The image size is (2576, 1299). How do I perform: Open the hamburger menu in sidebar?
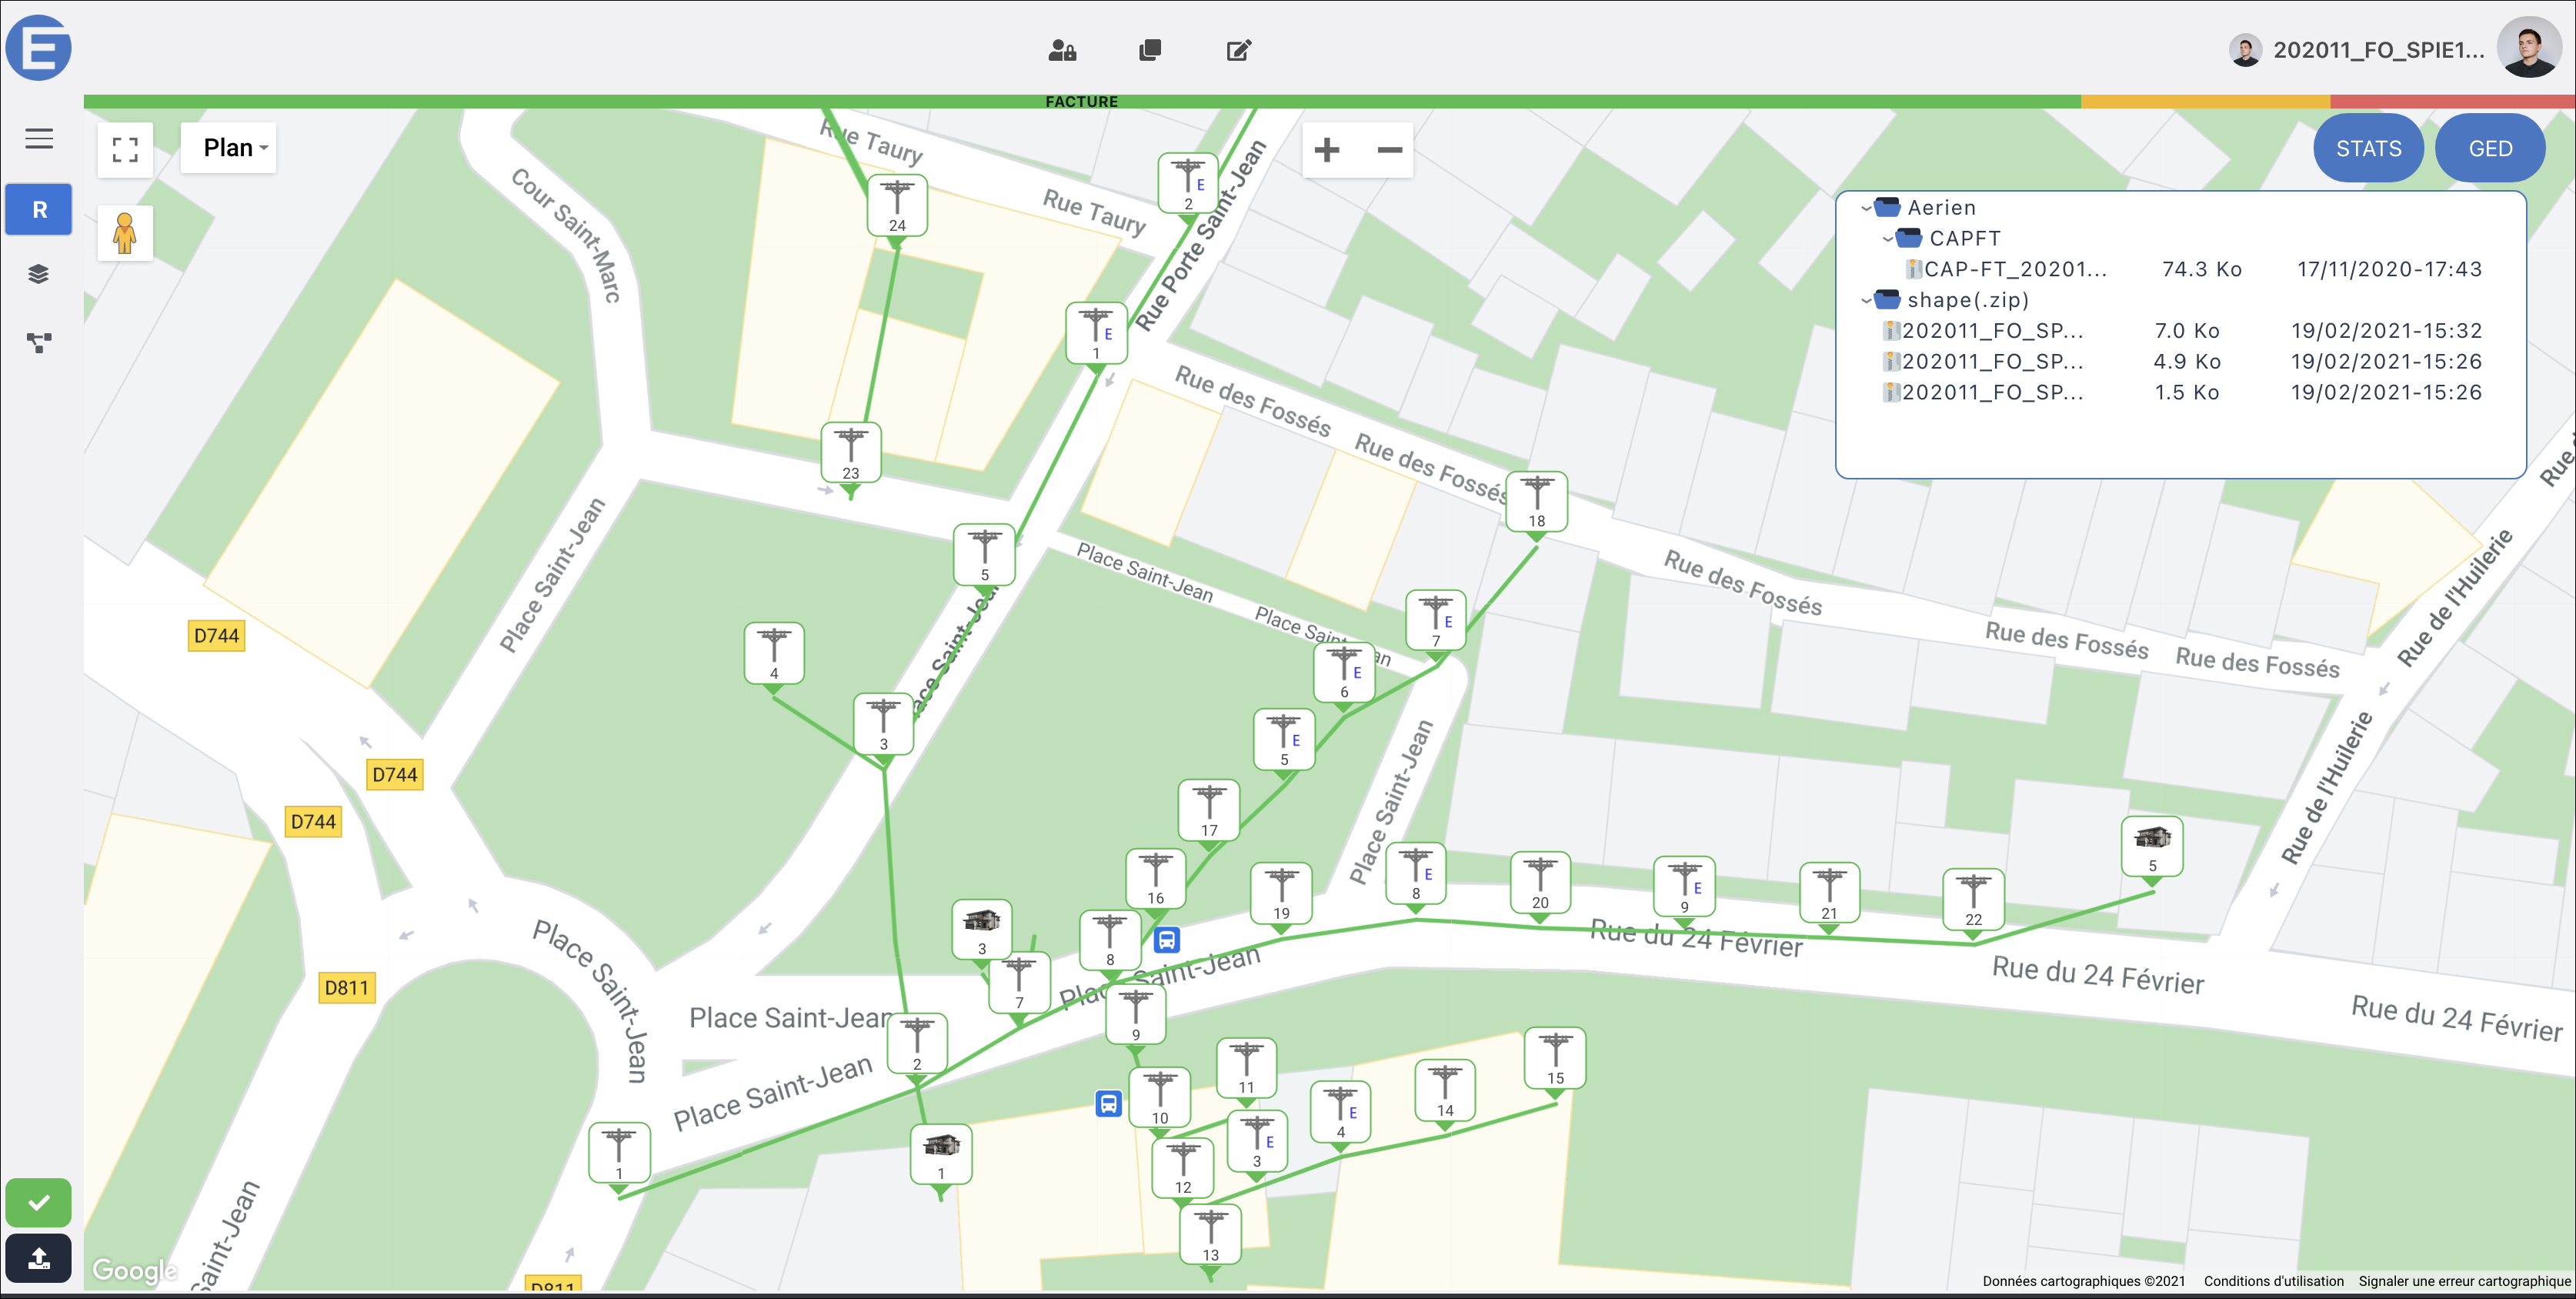[x=39, y=139]
